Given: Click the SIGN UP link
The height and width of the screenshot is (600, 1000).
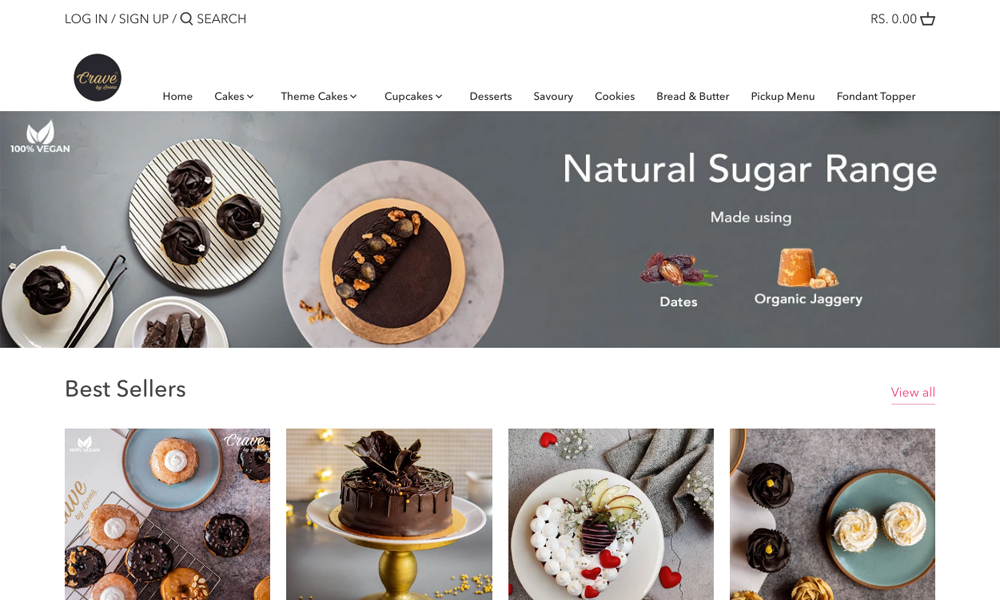Looking at the screenshot, I should [x=143, y=19].
